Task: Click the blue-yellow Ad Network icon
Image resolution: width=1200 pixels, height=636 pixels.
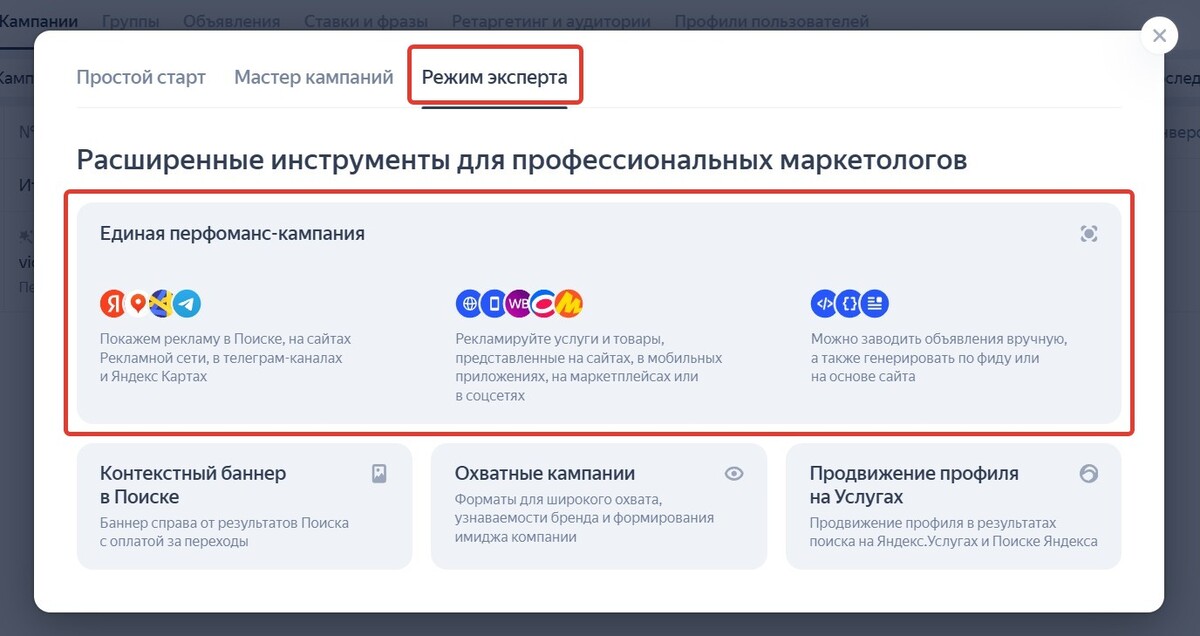Action: [x=161, y=303]
